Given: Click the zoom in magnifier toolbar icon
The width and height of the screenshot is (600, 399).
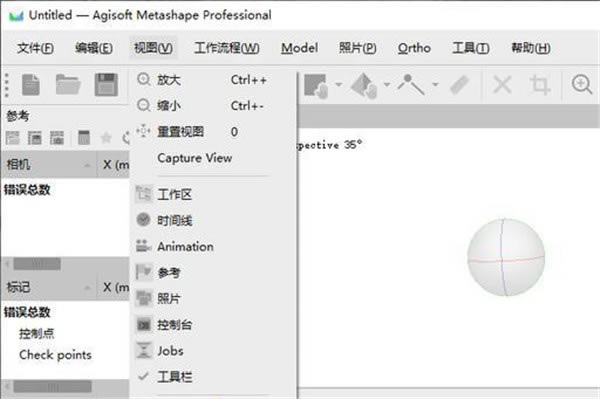Looking at the screenshot, I should click(x=582, y=85).
